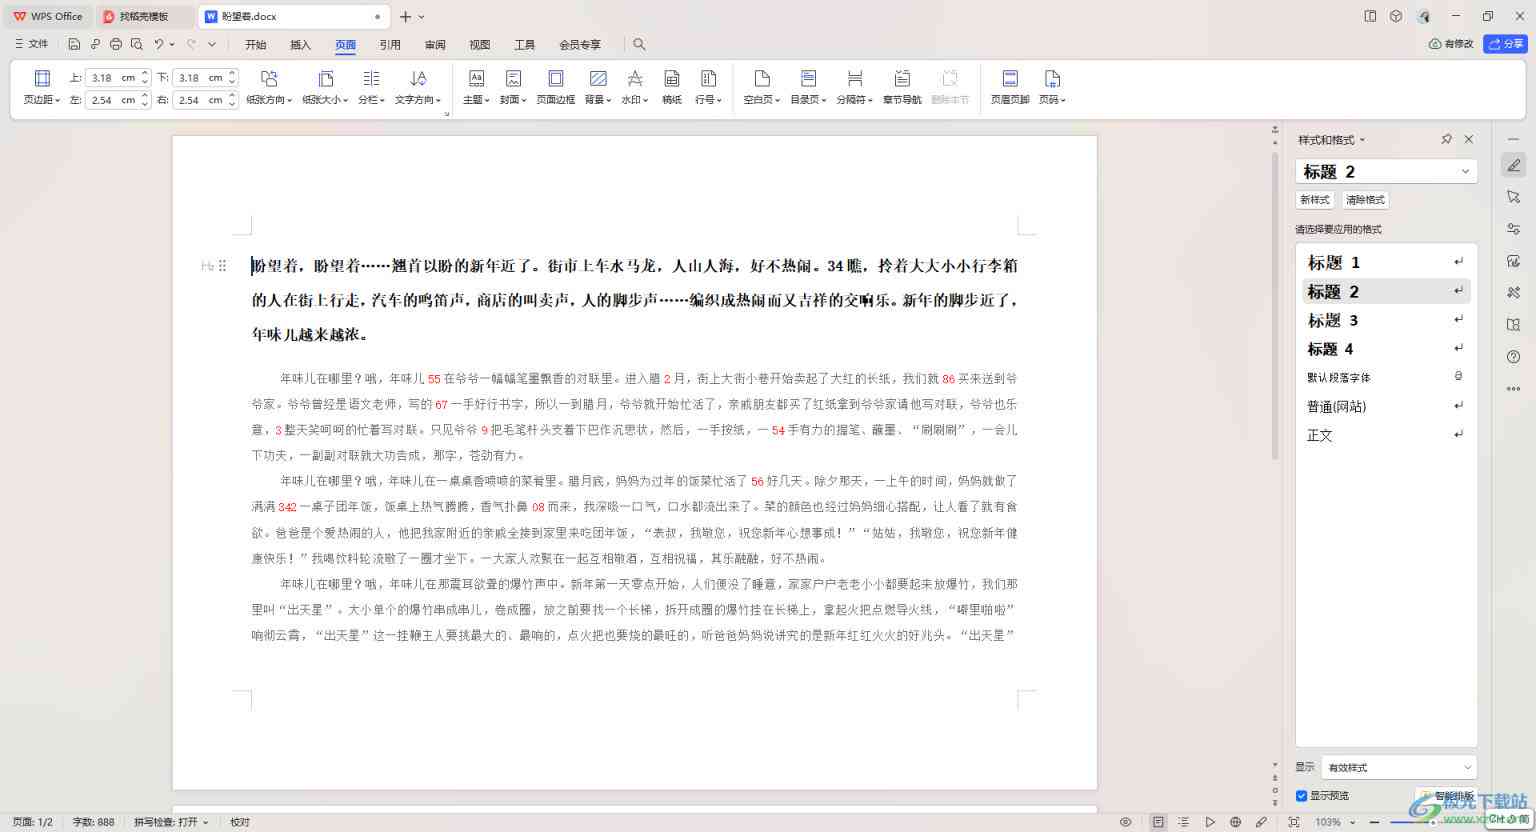The image size is (1536, 832).
Task: Open the 文件 file menu
Action: [x=32, y=44]
